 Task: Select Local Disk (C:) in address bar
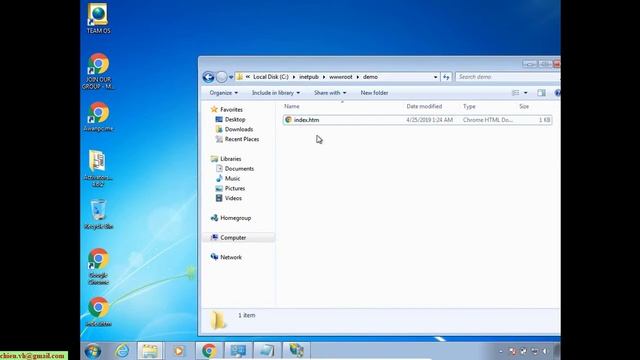271,77
